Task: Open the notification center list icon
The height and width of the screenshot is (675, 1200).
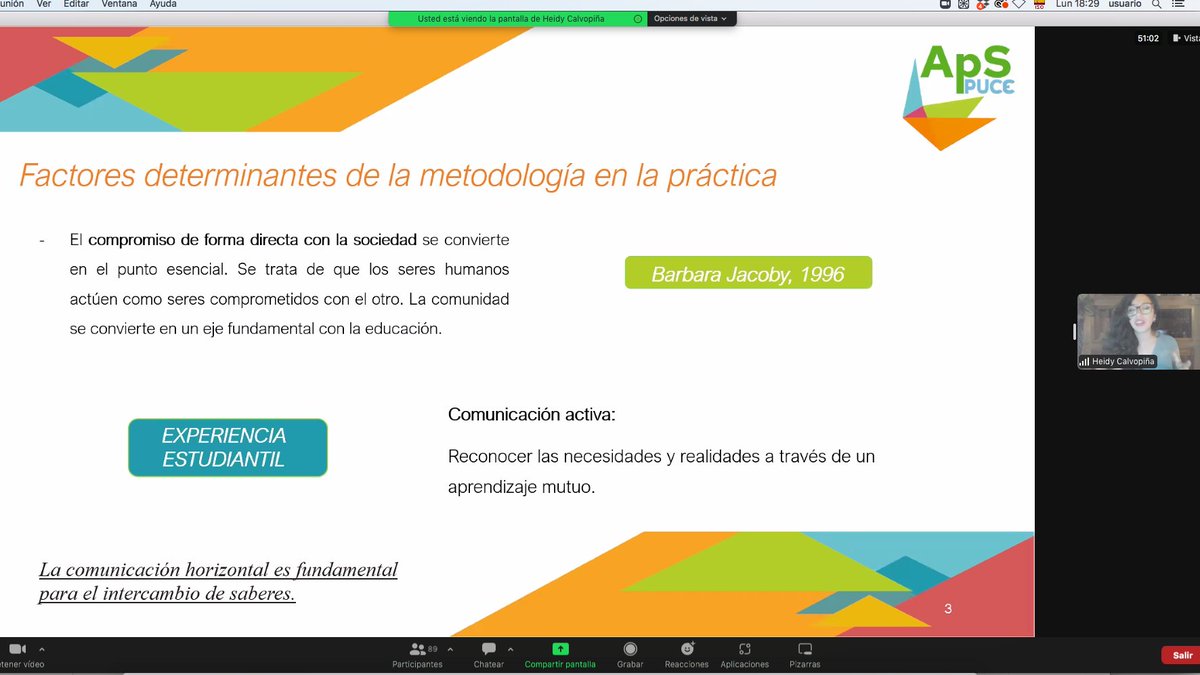Action: coord(1177,4)
